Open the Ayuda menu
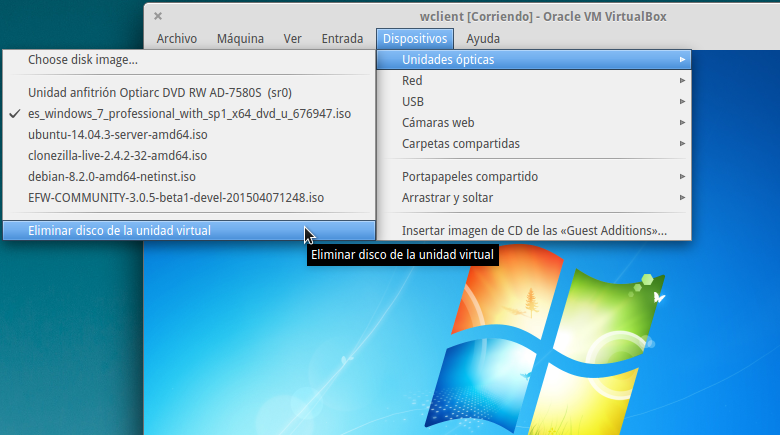Image resolution: width=780 pixels, height=435 pixels. point(483,39)
